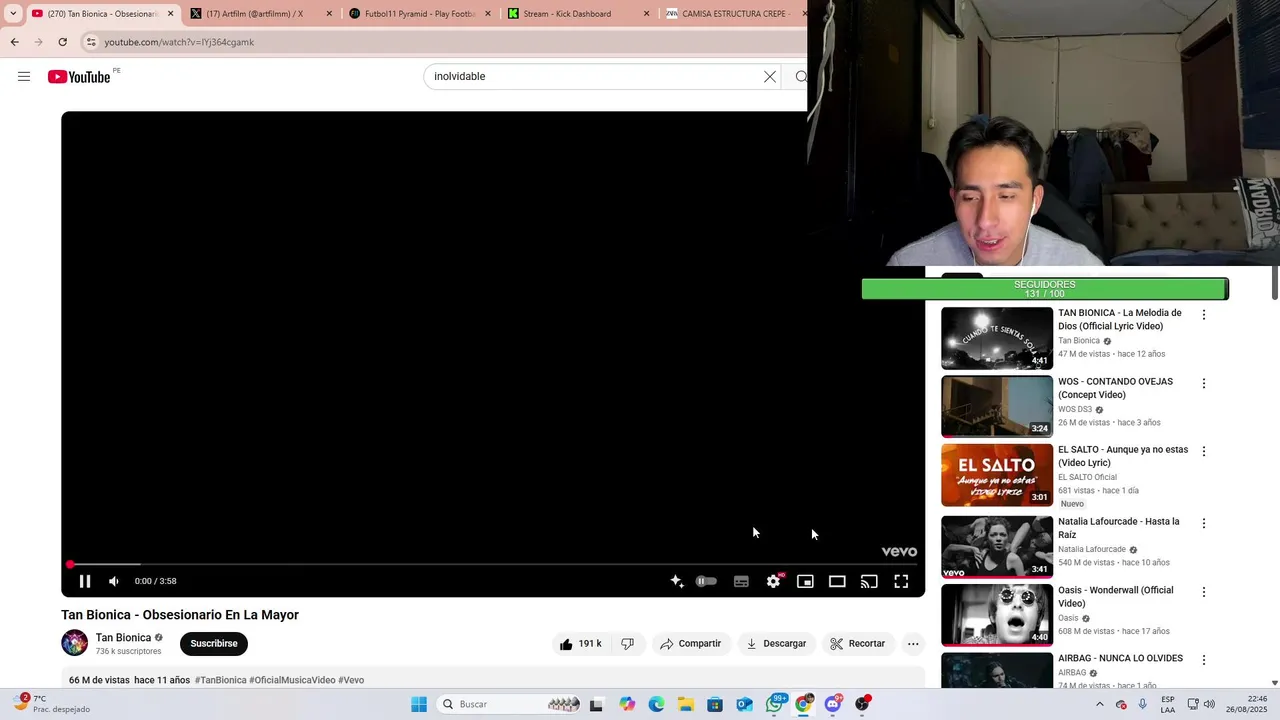
Task: Open options menu for Oasis Wonderwall
Action: coord(1204,592)
